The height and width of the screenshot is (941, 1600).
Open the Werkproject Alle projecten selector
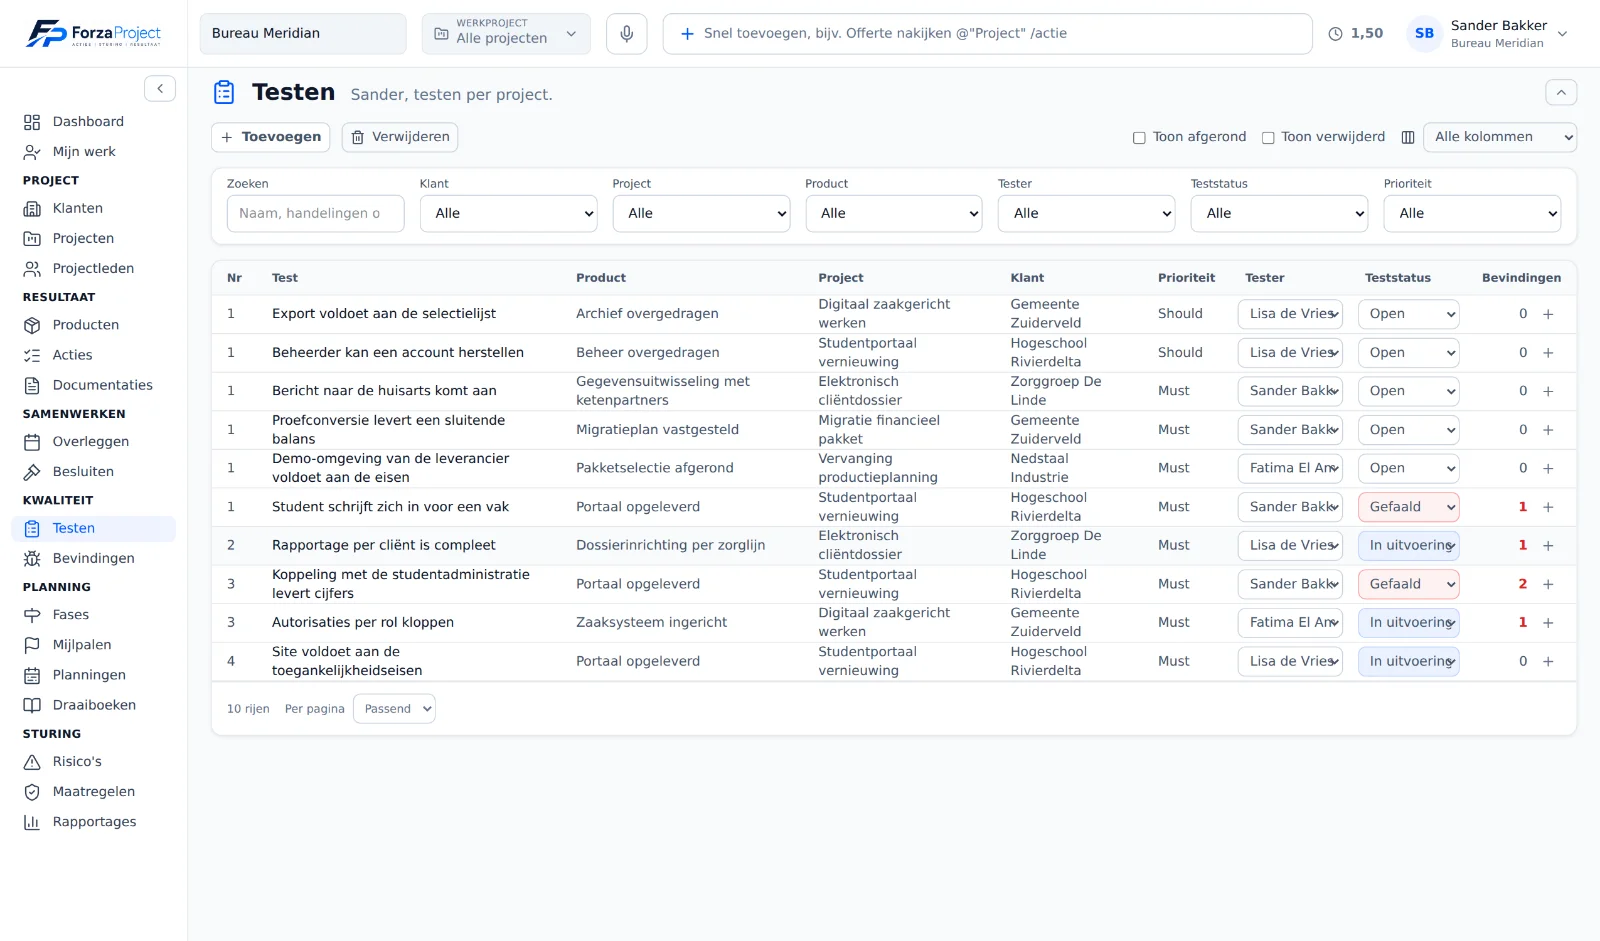pos(506,34)
